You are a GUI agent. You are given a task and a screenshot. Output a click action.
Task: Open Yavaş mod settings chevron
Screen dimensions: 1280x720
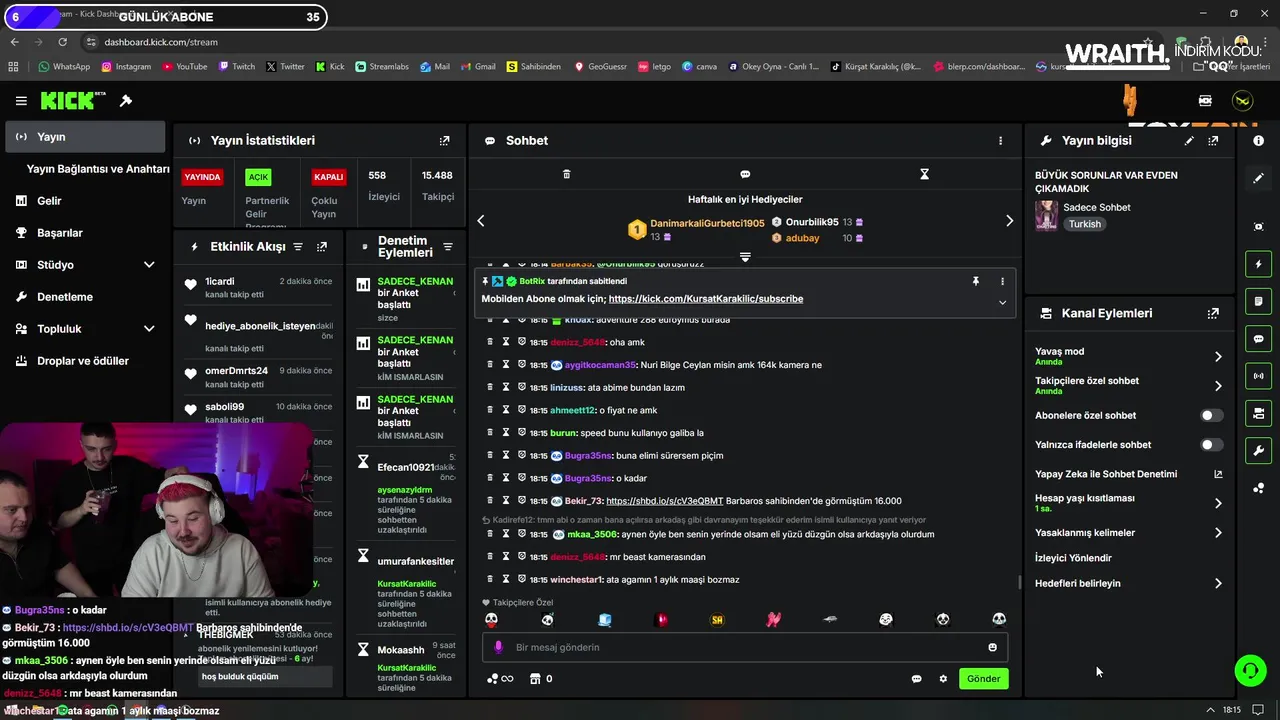1218,356
